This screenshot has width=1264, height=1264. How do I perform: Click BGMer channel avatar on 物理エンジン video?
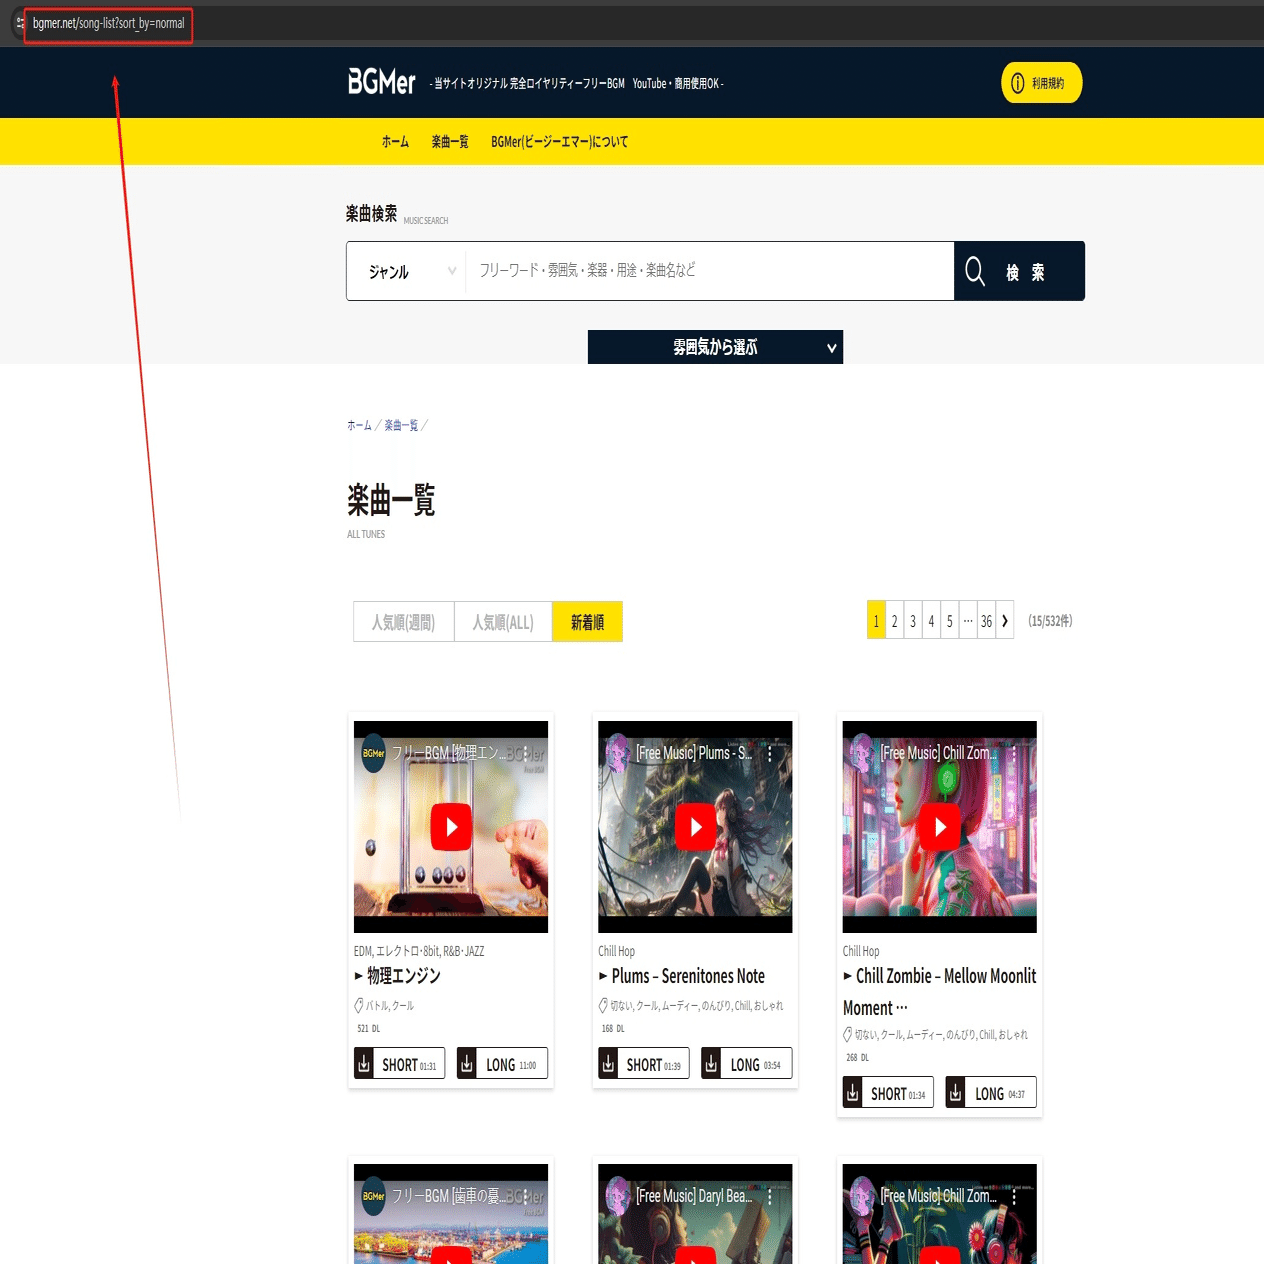pyautogui.click(x=373, y=754)
